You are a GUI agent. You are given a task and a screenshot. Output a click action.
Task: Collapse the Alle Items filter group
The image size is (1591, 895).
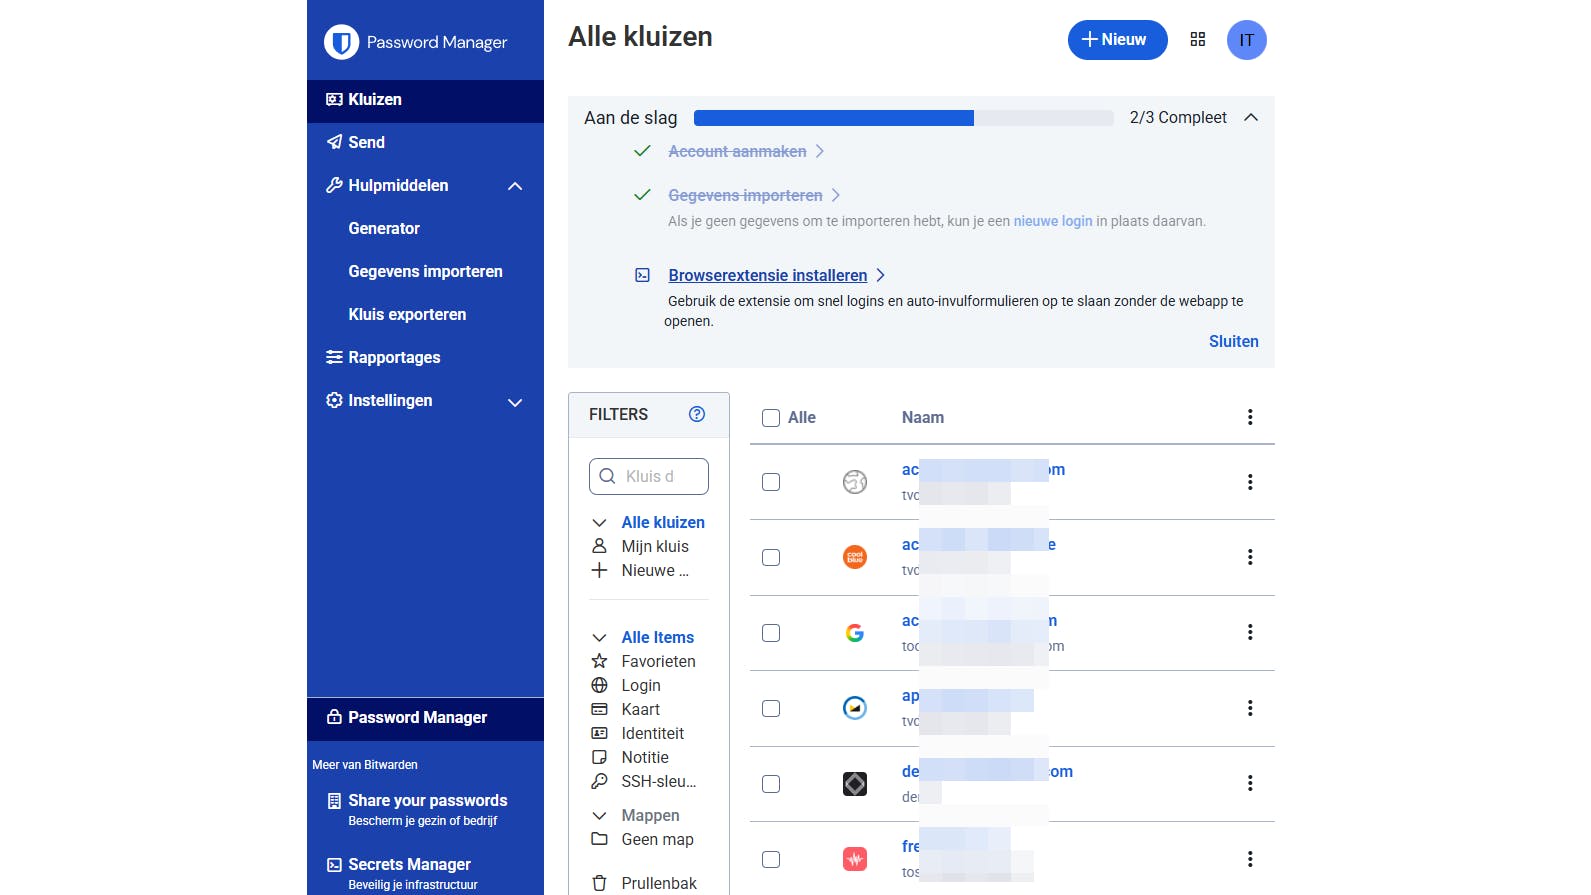click(x=599, y=637)
